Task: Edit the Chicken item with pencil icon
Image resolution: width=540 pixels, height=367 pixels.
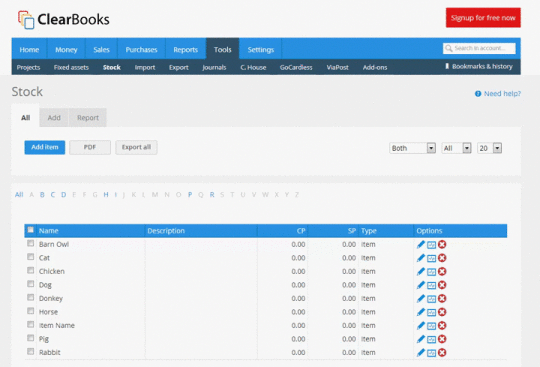Action: pos(420,271)
